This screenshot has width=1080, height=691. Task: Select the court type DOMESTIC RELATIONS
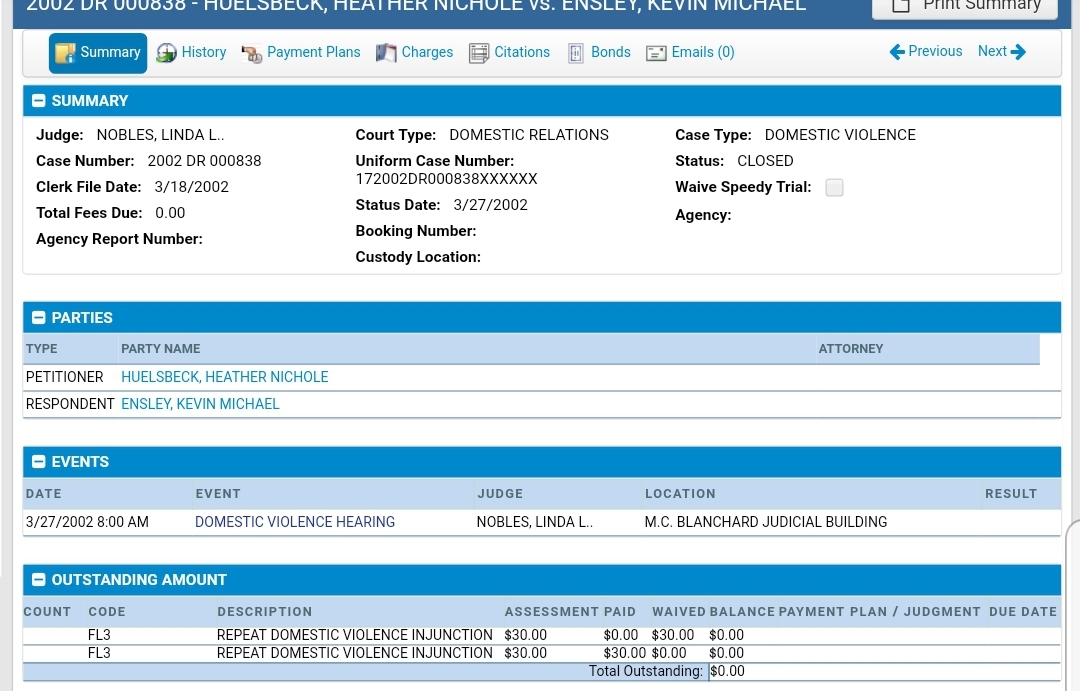529,134
